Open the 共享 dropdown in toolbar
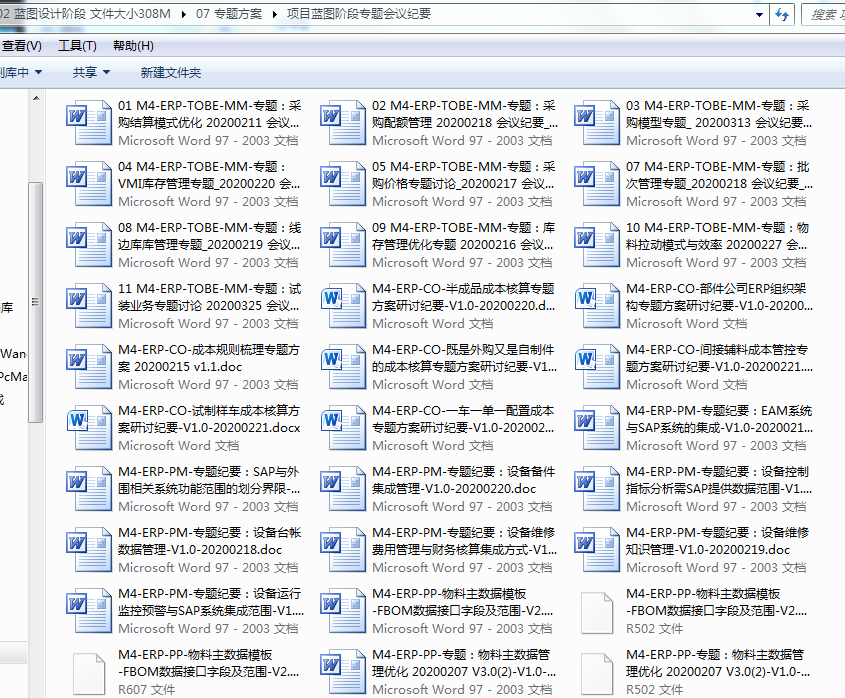The height and width of the screenshot is (698, 845). 91,72
